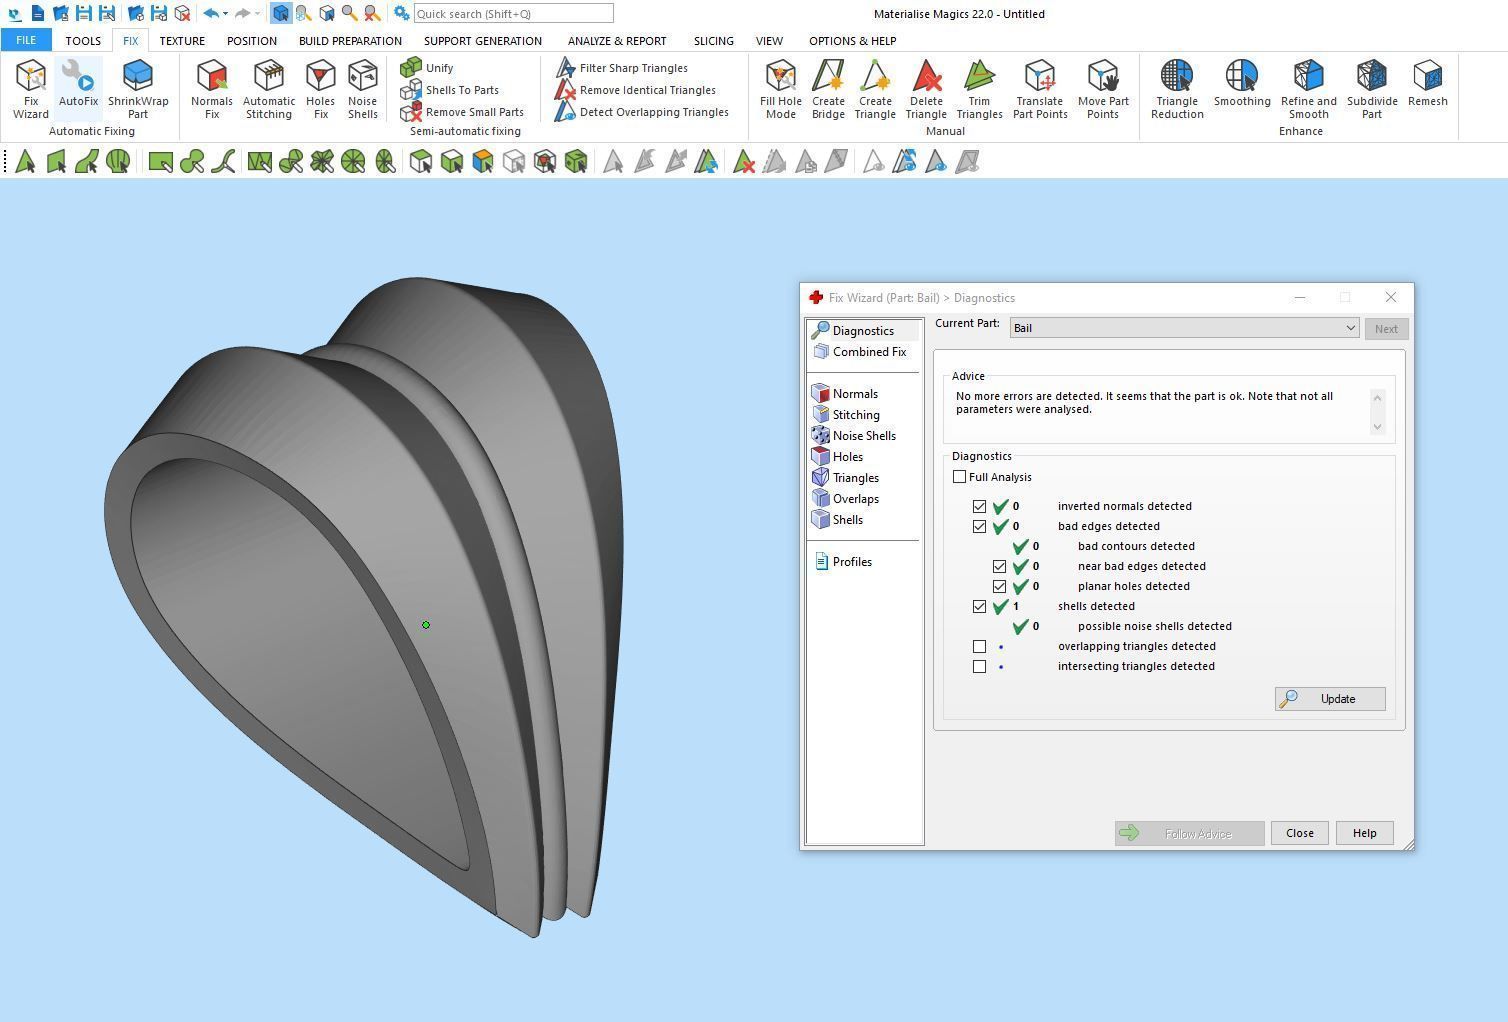Image resolution: width=1508 pixels, height=1022 pixels.
Task: Switch to the TEXTURE tab
Action: 182,41
